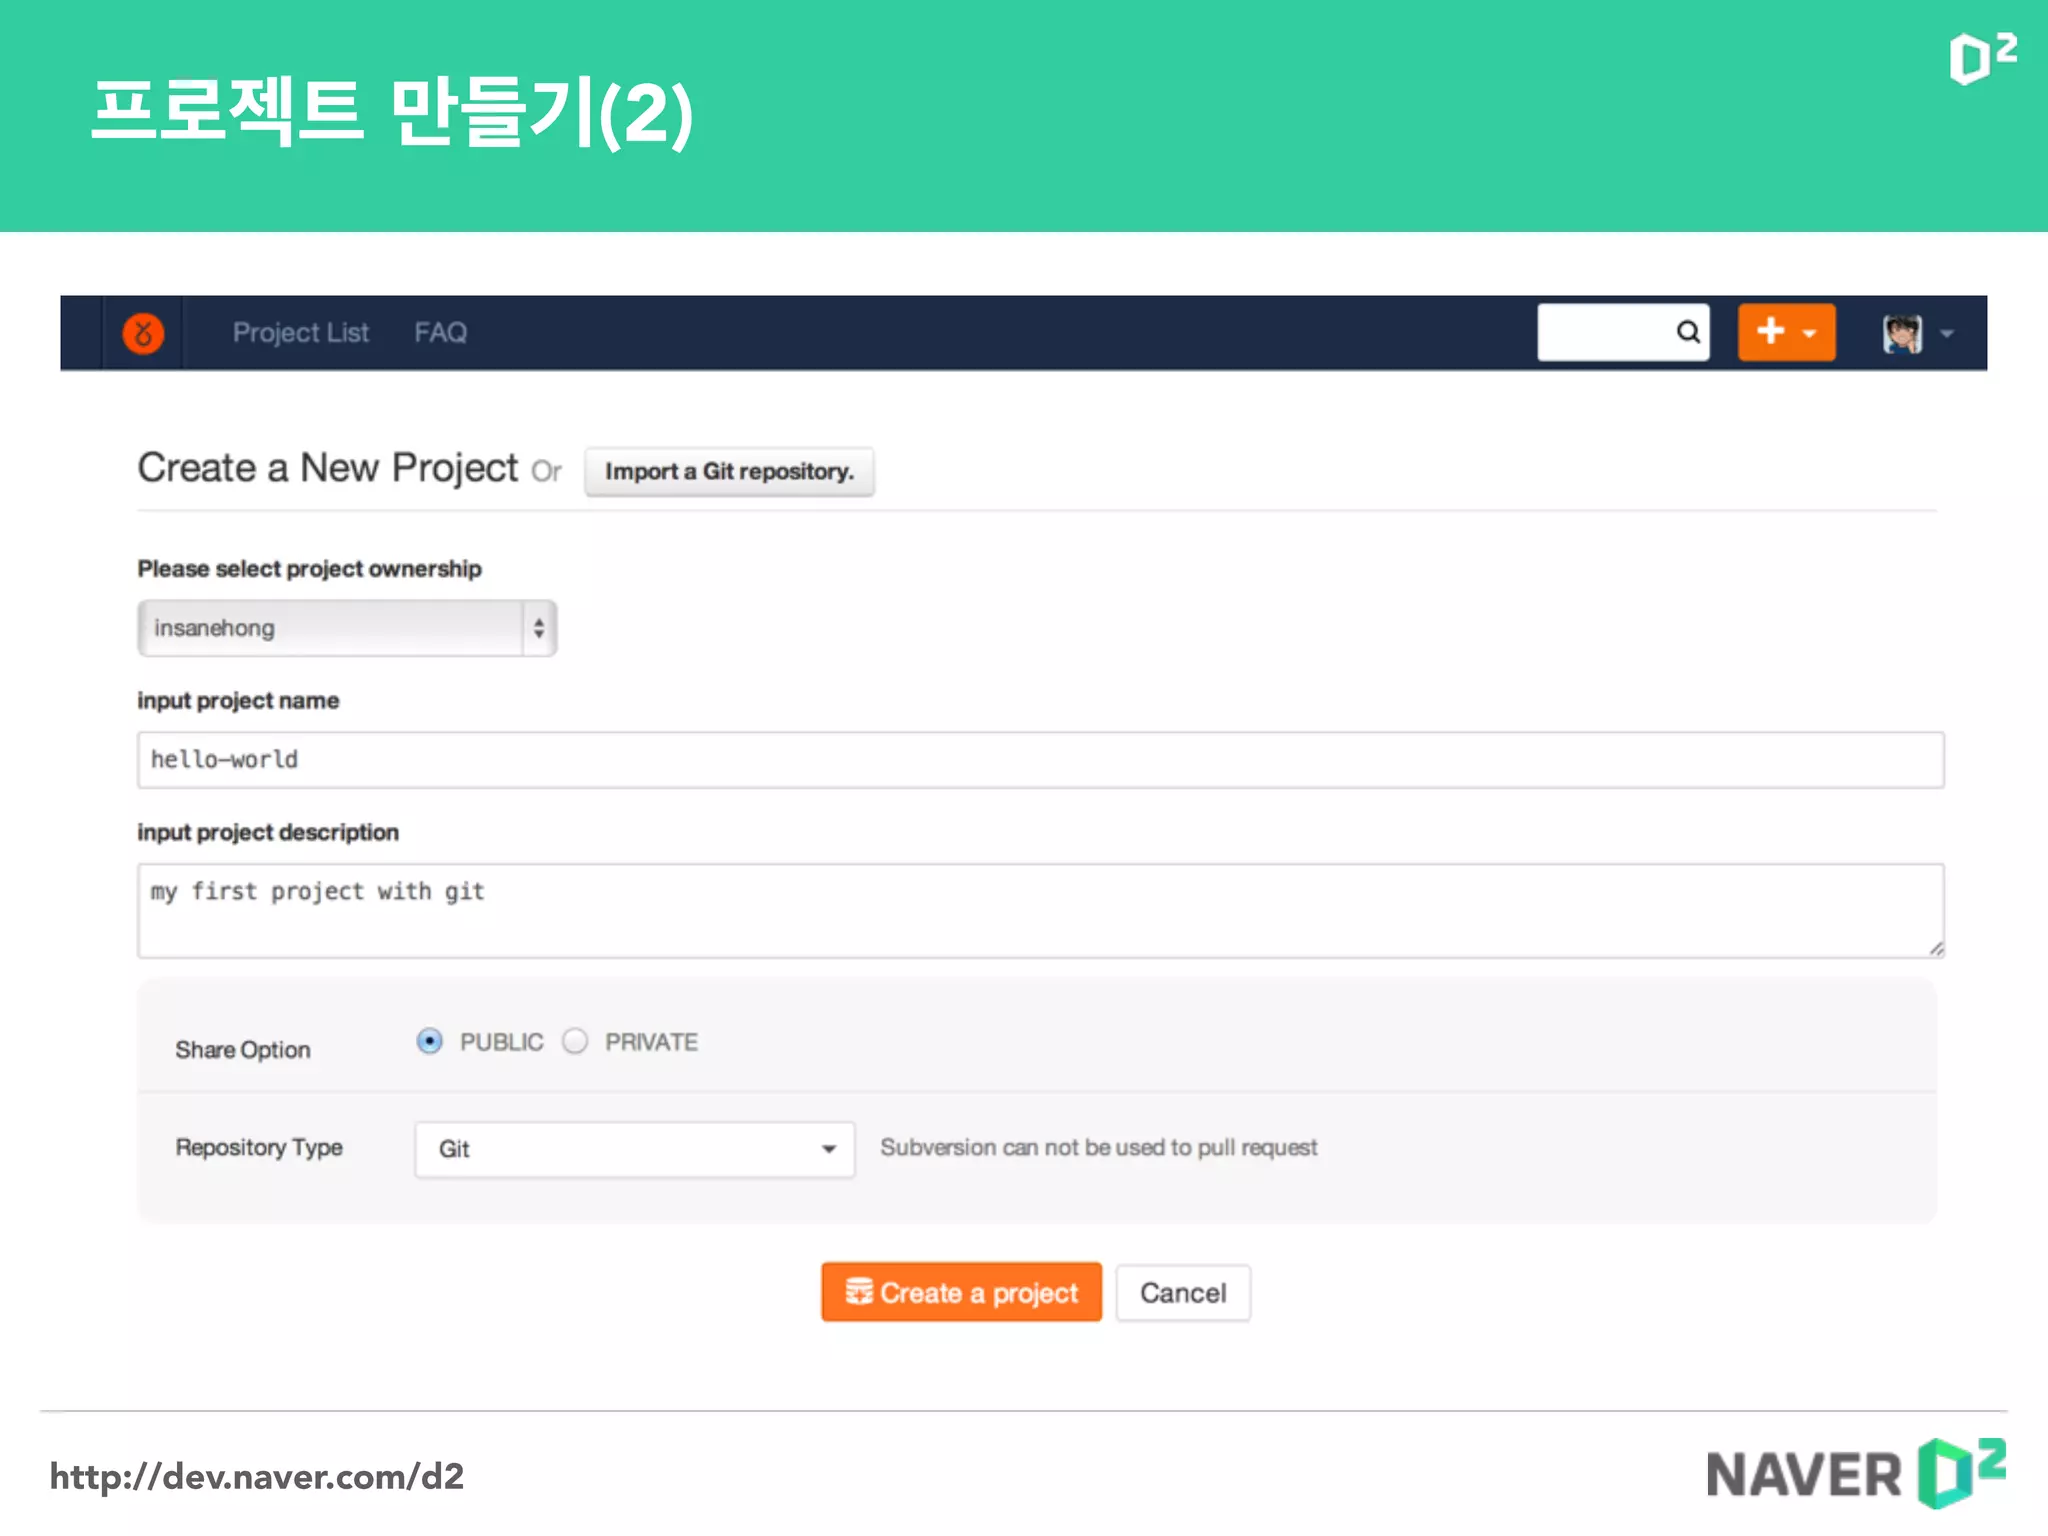2048x1536 pixels.
Task: Click the Cancel button
Action: click(x=1183, y=1293)
